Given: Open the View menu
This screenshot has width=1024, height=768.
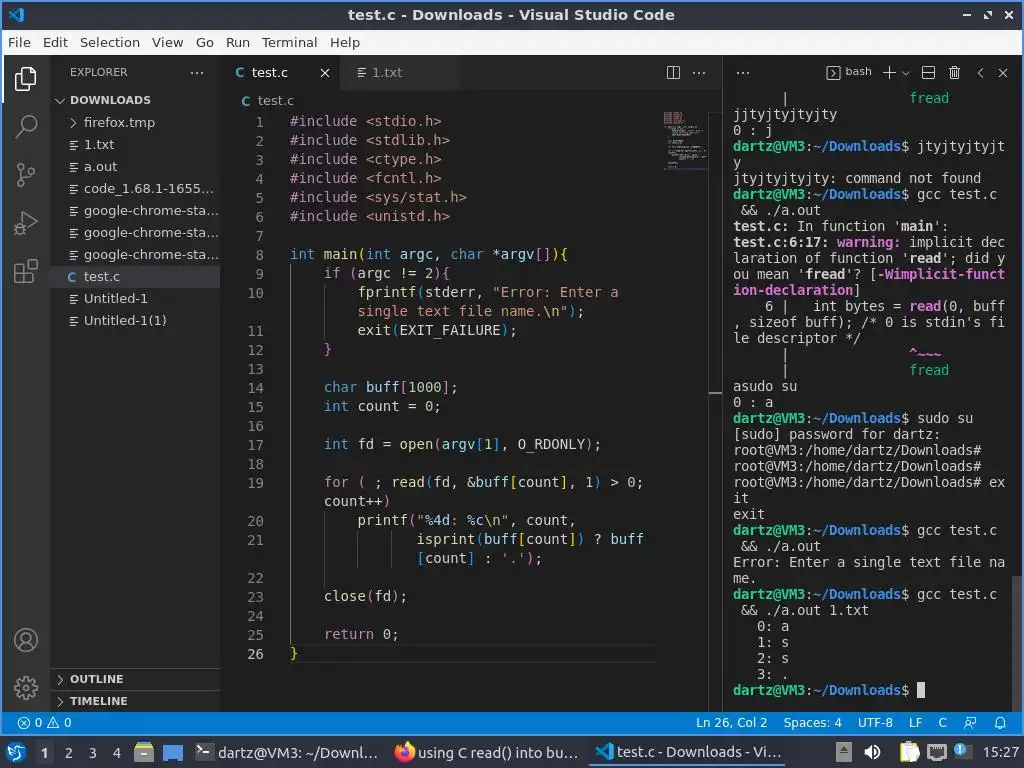Looking at the screenshot, I should tap(168, 42).
